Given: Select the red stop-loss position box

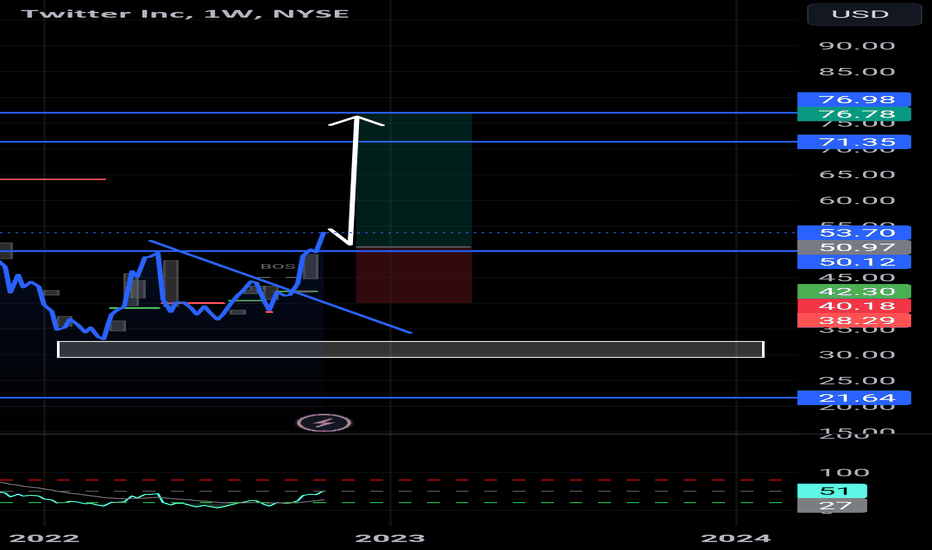Looking at the screenshot, I should pyautogui.click(x=414, y=275).
